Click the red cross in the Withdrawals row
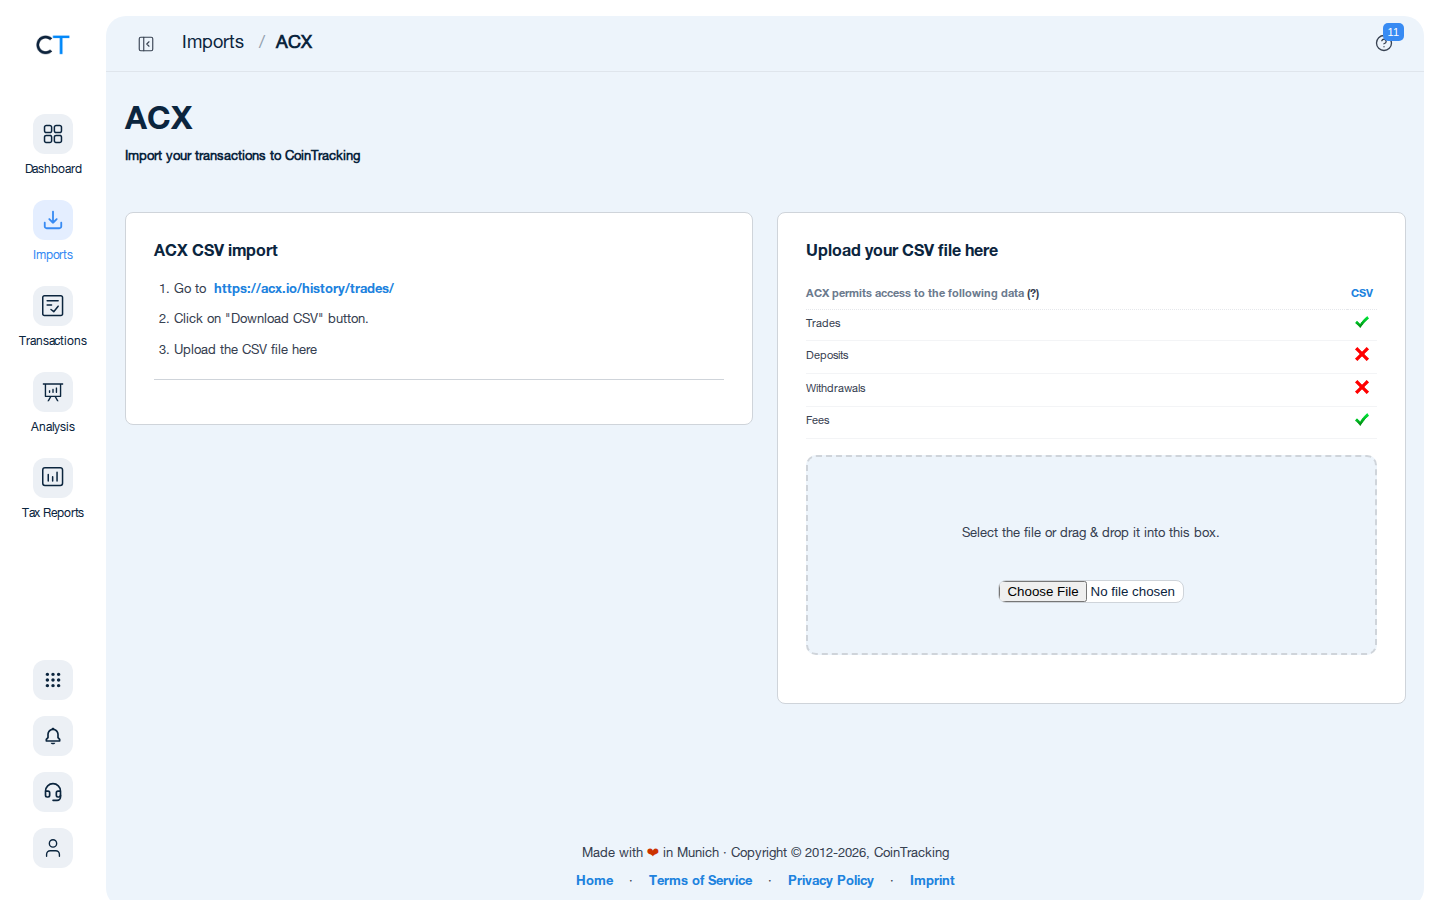The image size is (1440, 900). (x=1362, y=387)
